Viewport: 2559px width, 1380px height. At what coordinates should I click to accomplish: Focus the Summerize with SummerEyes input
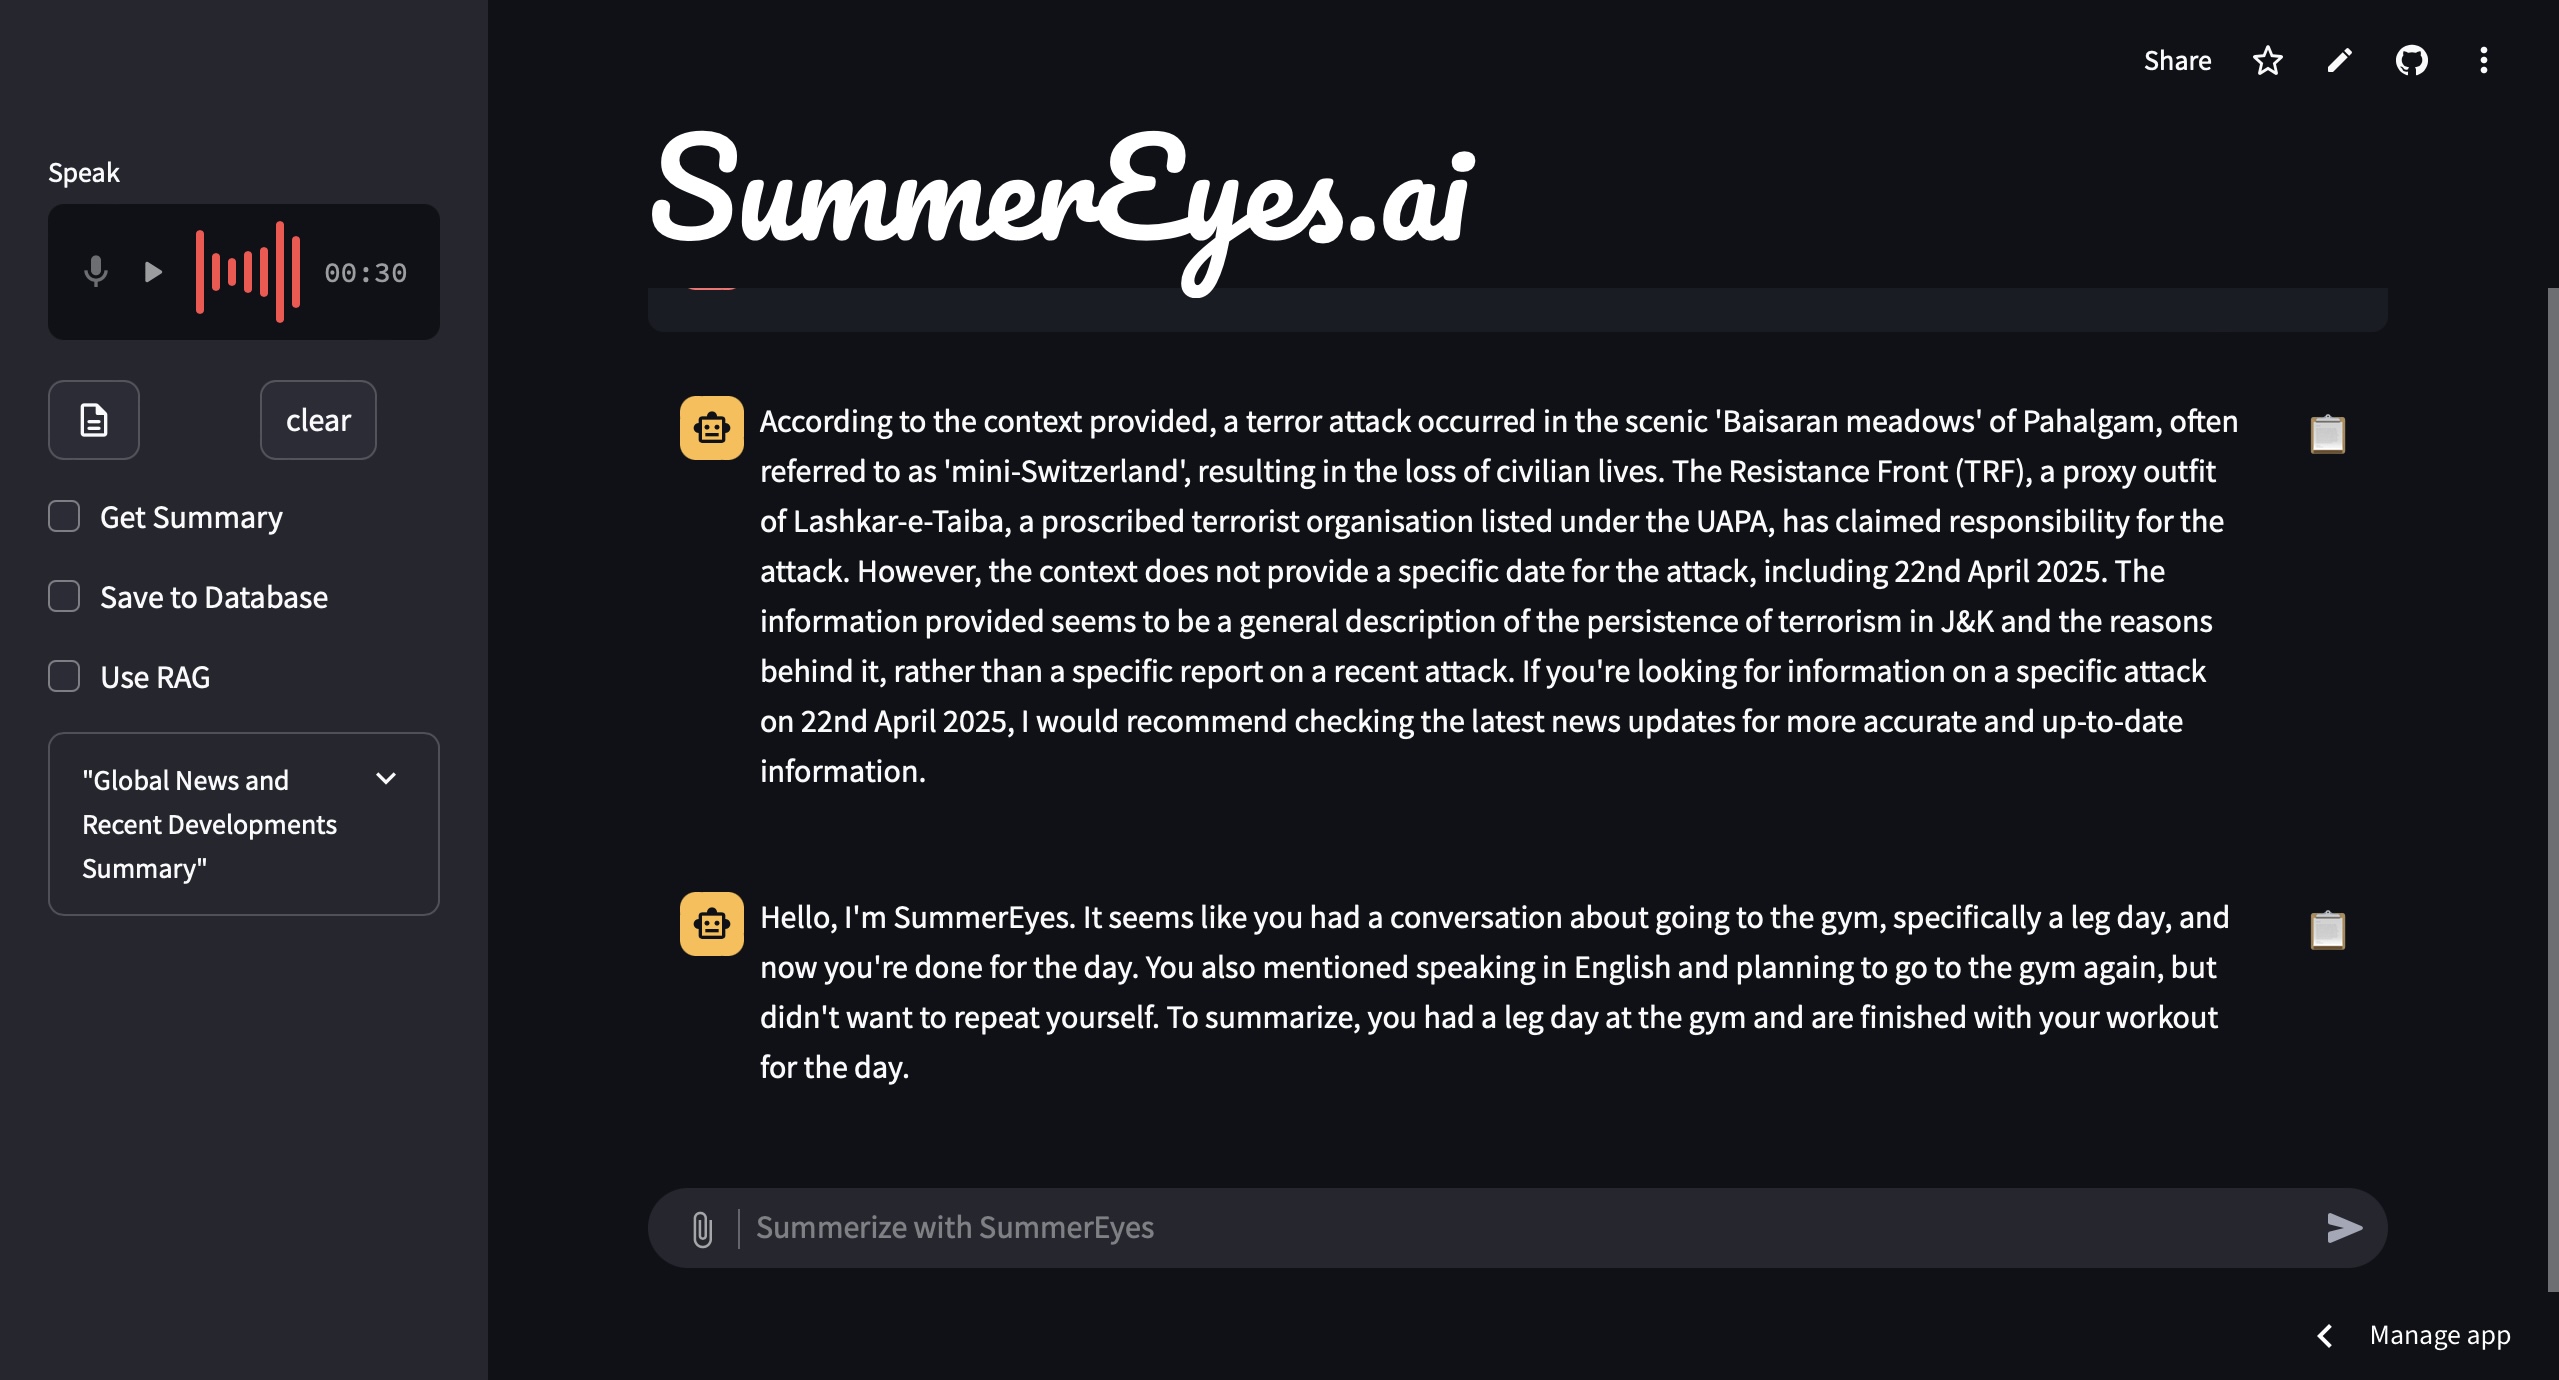pyautogui.click(x=1500, y=1228)
